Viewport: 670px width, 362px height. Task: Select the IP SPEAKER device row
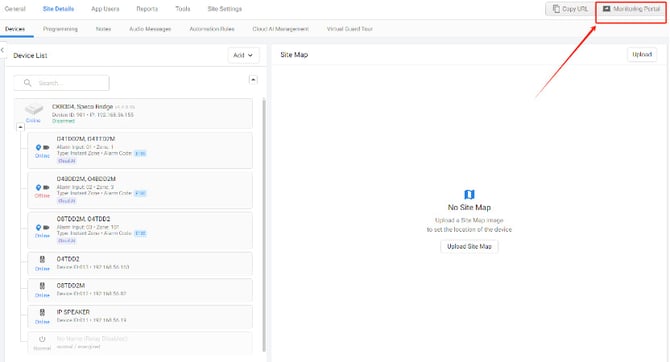140,316
